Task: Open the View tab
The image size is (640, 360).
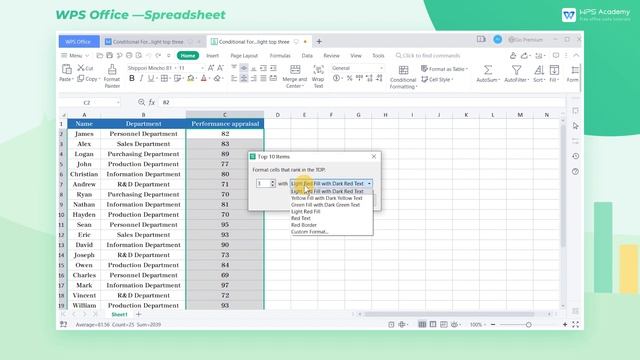Action: pyautogui.click(x=356, y=56)
